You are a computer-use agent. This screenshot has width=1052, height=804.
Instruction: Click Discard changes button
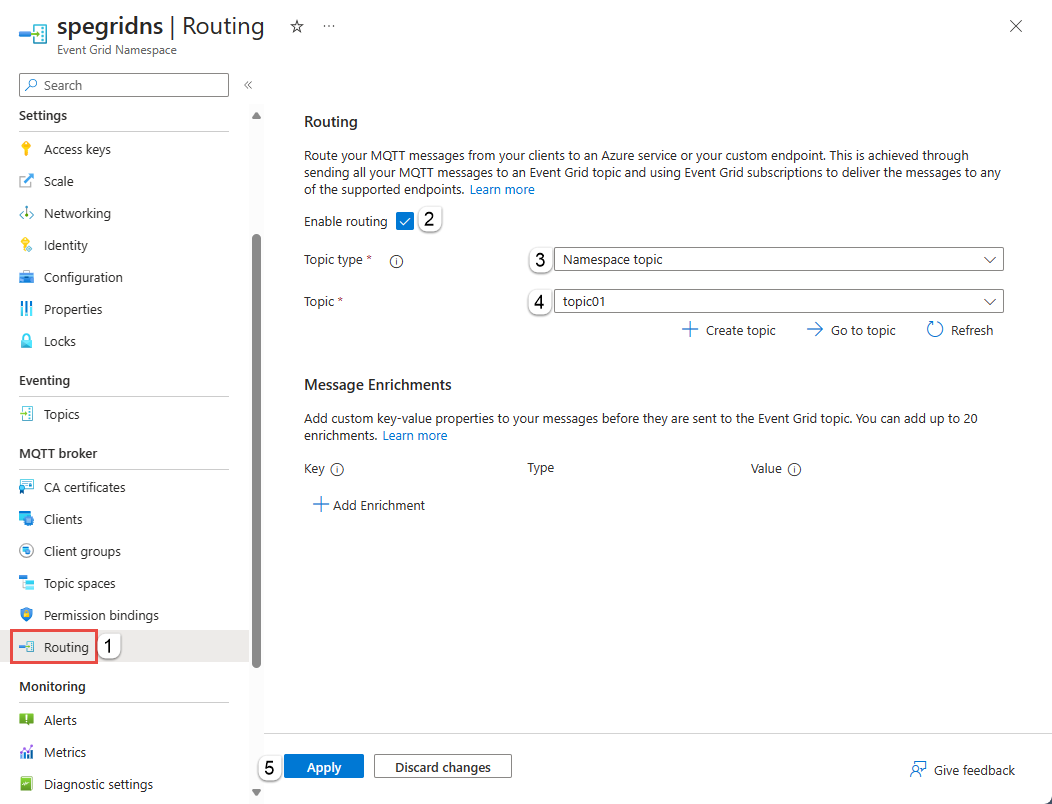click(x=443, y=766)
